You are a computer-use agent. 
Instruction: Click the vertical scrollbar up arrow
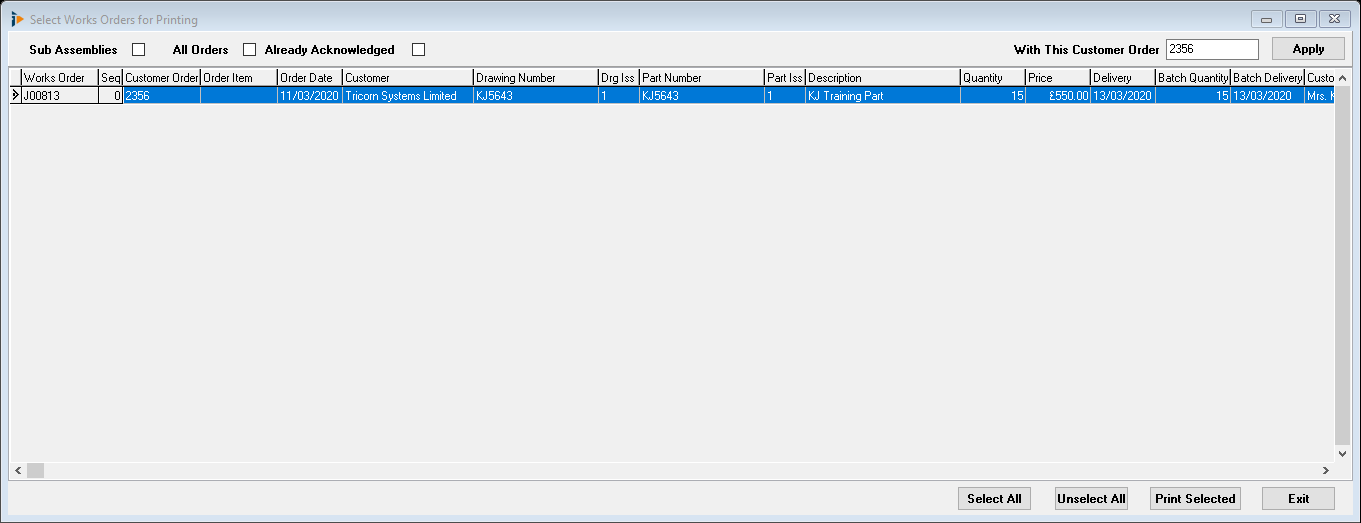pyautogui.click(x=1342, y=78)
